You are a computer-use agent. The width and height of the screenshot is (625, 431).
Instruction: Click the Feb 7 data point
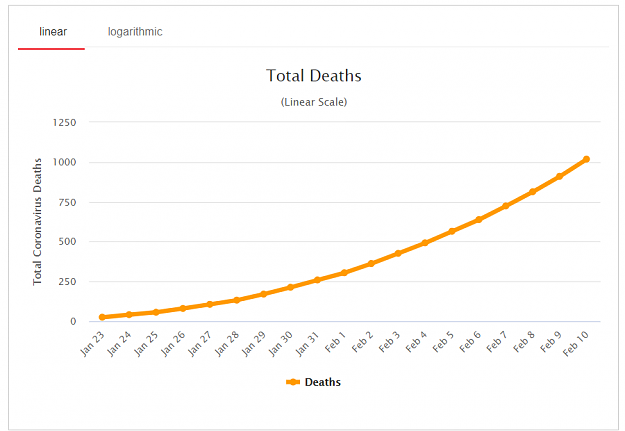click(505, 206)
